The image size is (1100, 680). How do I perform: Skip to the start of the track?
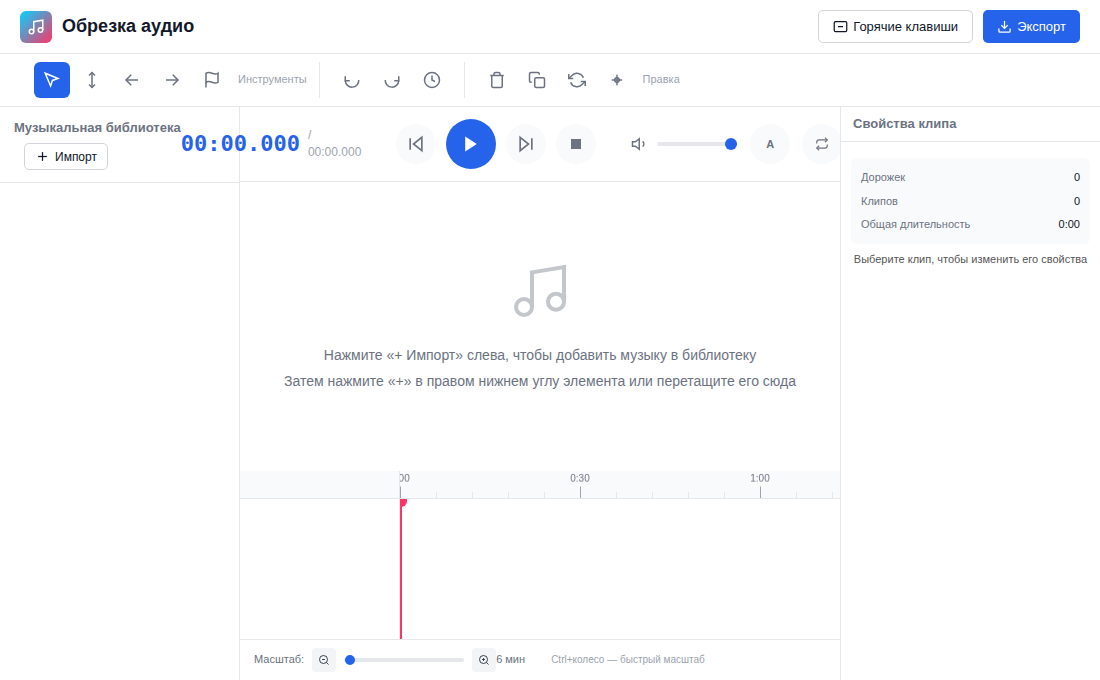click(x=416, y=144)
